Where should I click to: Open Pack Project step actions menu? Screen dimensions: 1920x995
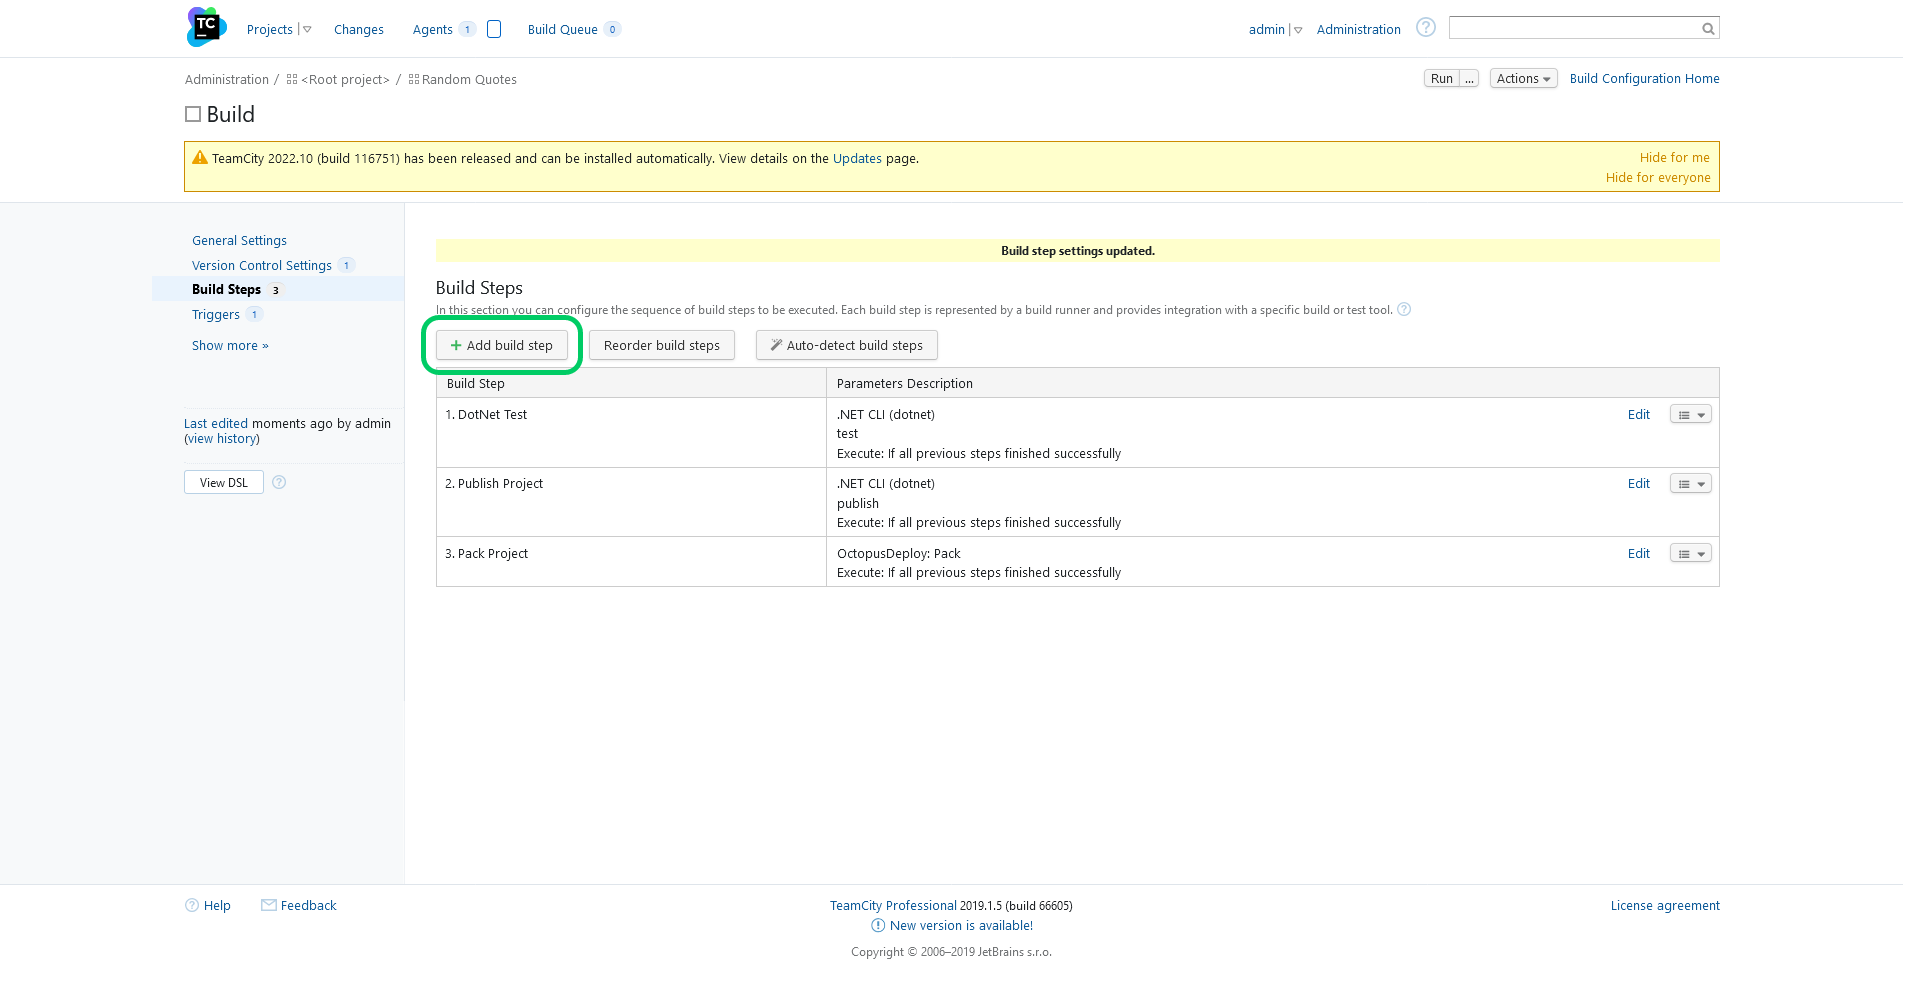[x=1691, y=553]
